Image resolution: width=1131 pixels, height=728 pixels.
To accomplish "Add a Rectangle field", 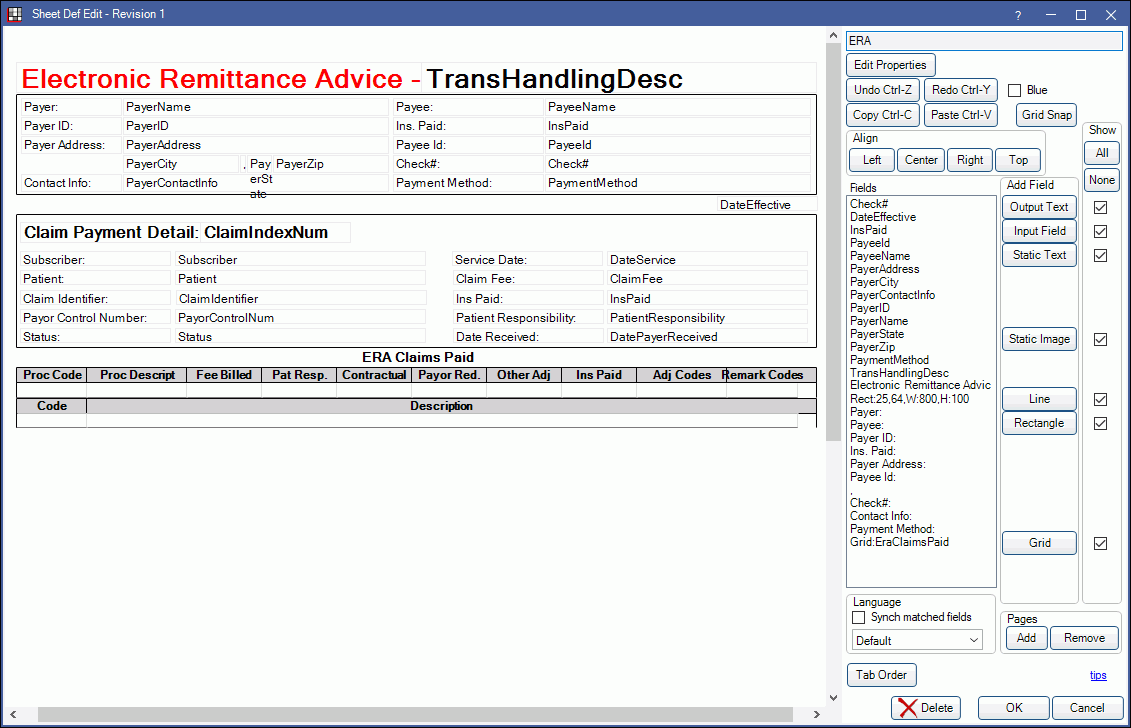I will click(1039, 423).
